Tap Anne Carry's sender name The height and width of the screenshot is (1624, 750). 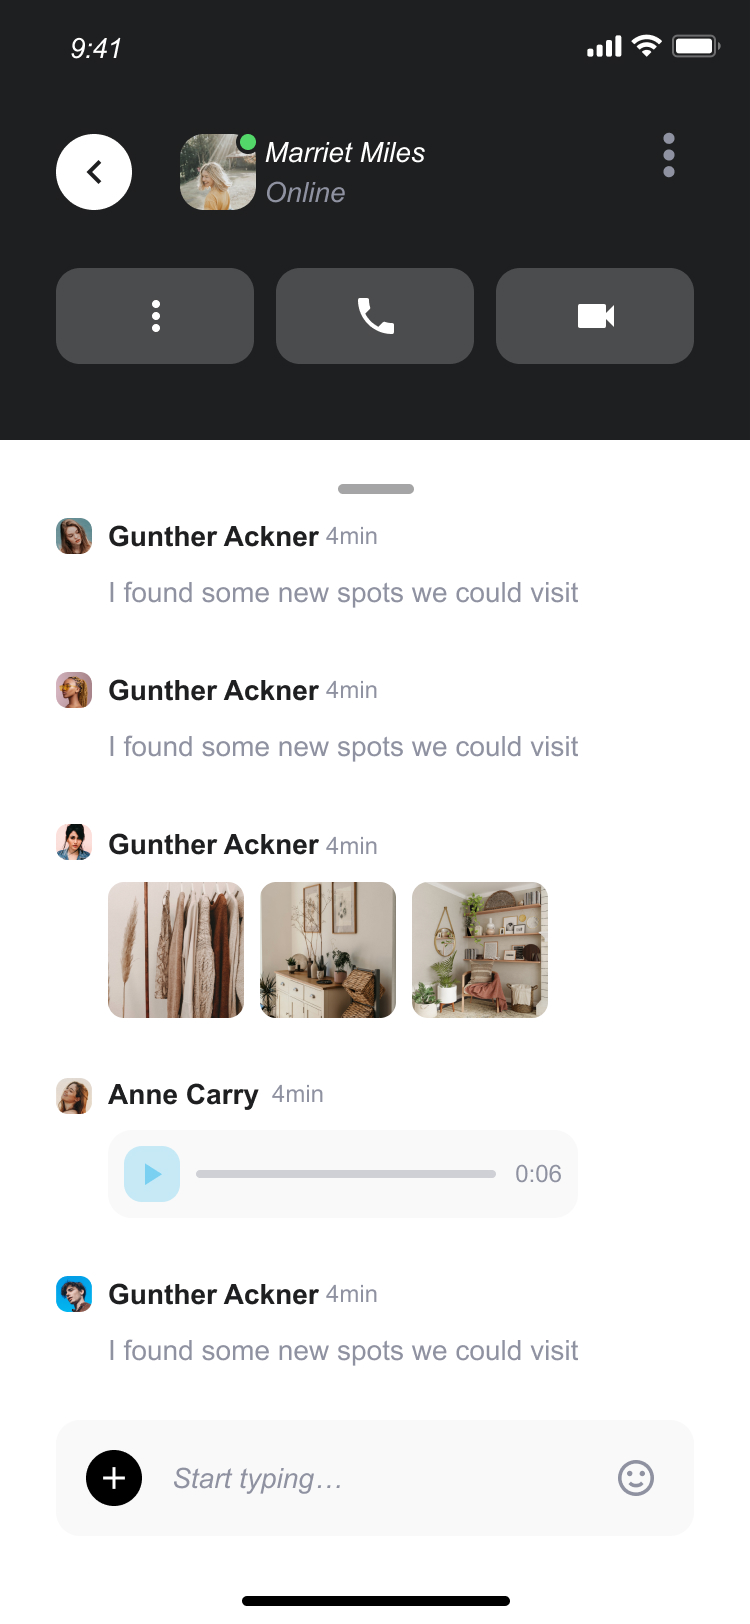pos(183,1094)
